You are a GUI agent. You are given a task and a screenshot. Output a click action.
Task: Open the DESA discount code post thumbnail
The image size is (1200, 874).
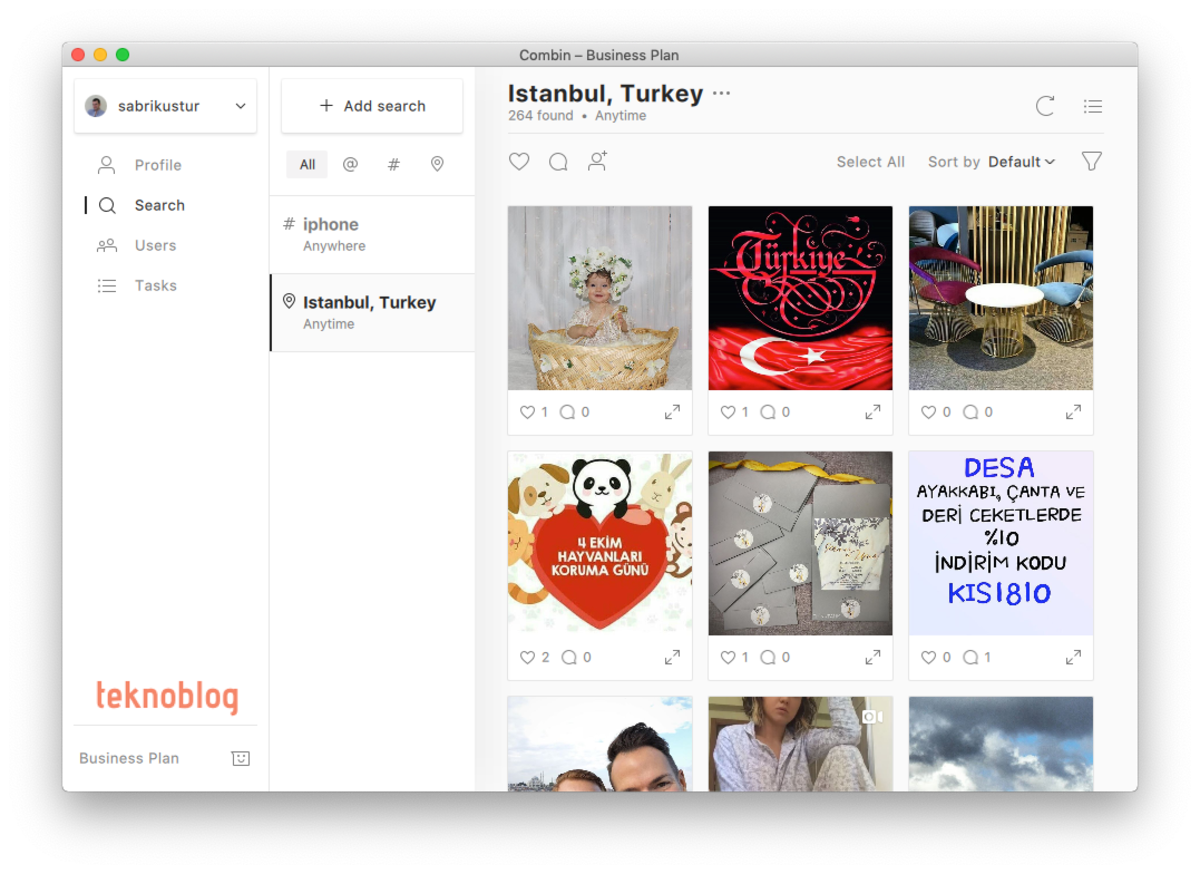tap(1000, 542)
